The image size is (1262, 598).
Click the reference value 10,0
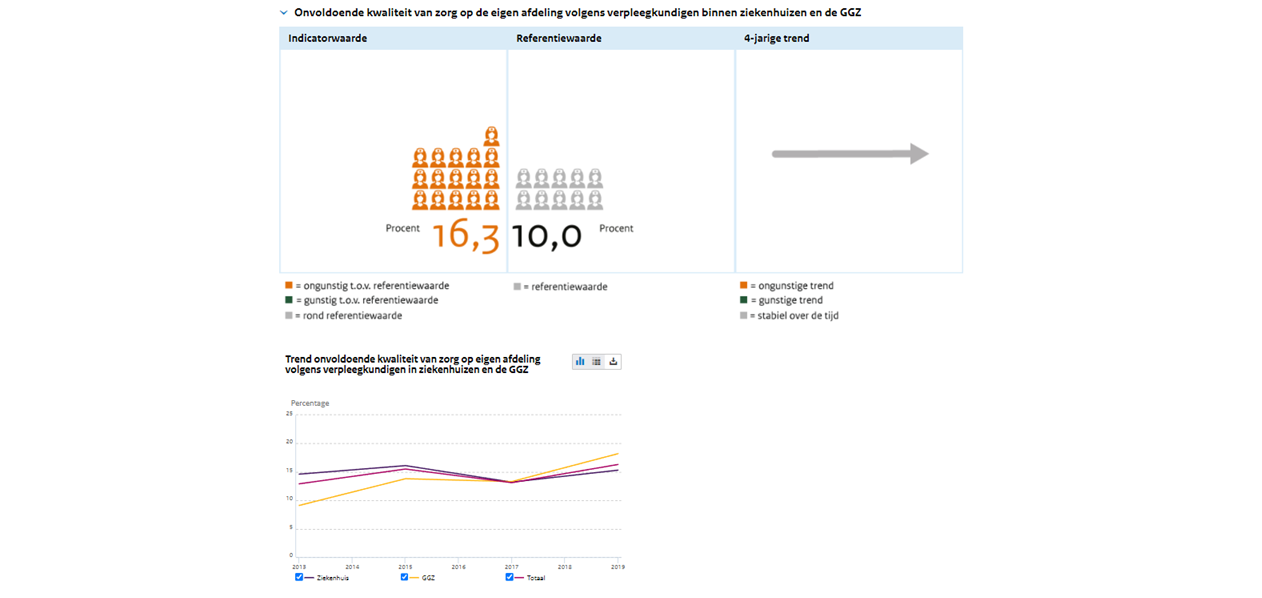click(x=547, y=236)
